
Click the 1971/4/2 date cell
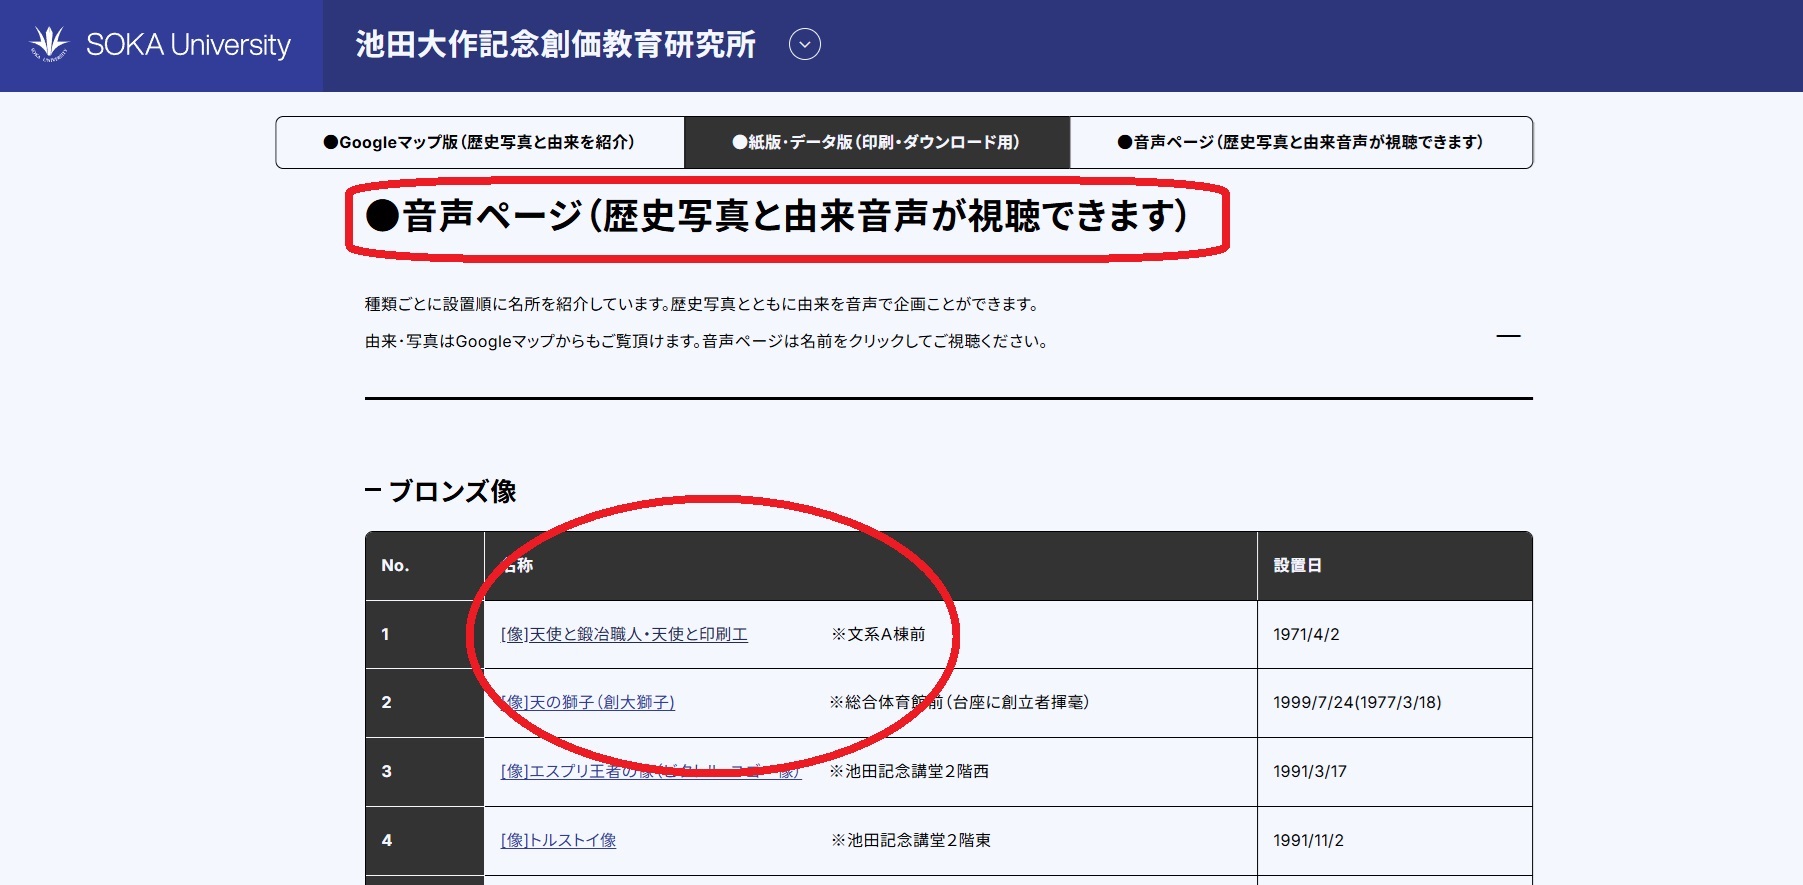[x=1395, y=634]
